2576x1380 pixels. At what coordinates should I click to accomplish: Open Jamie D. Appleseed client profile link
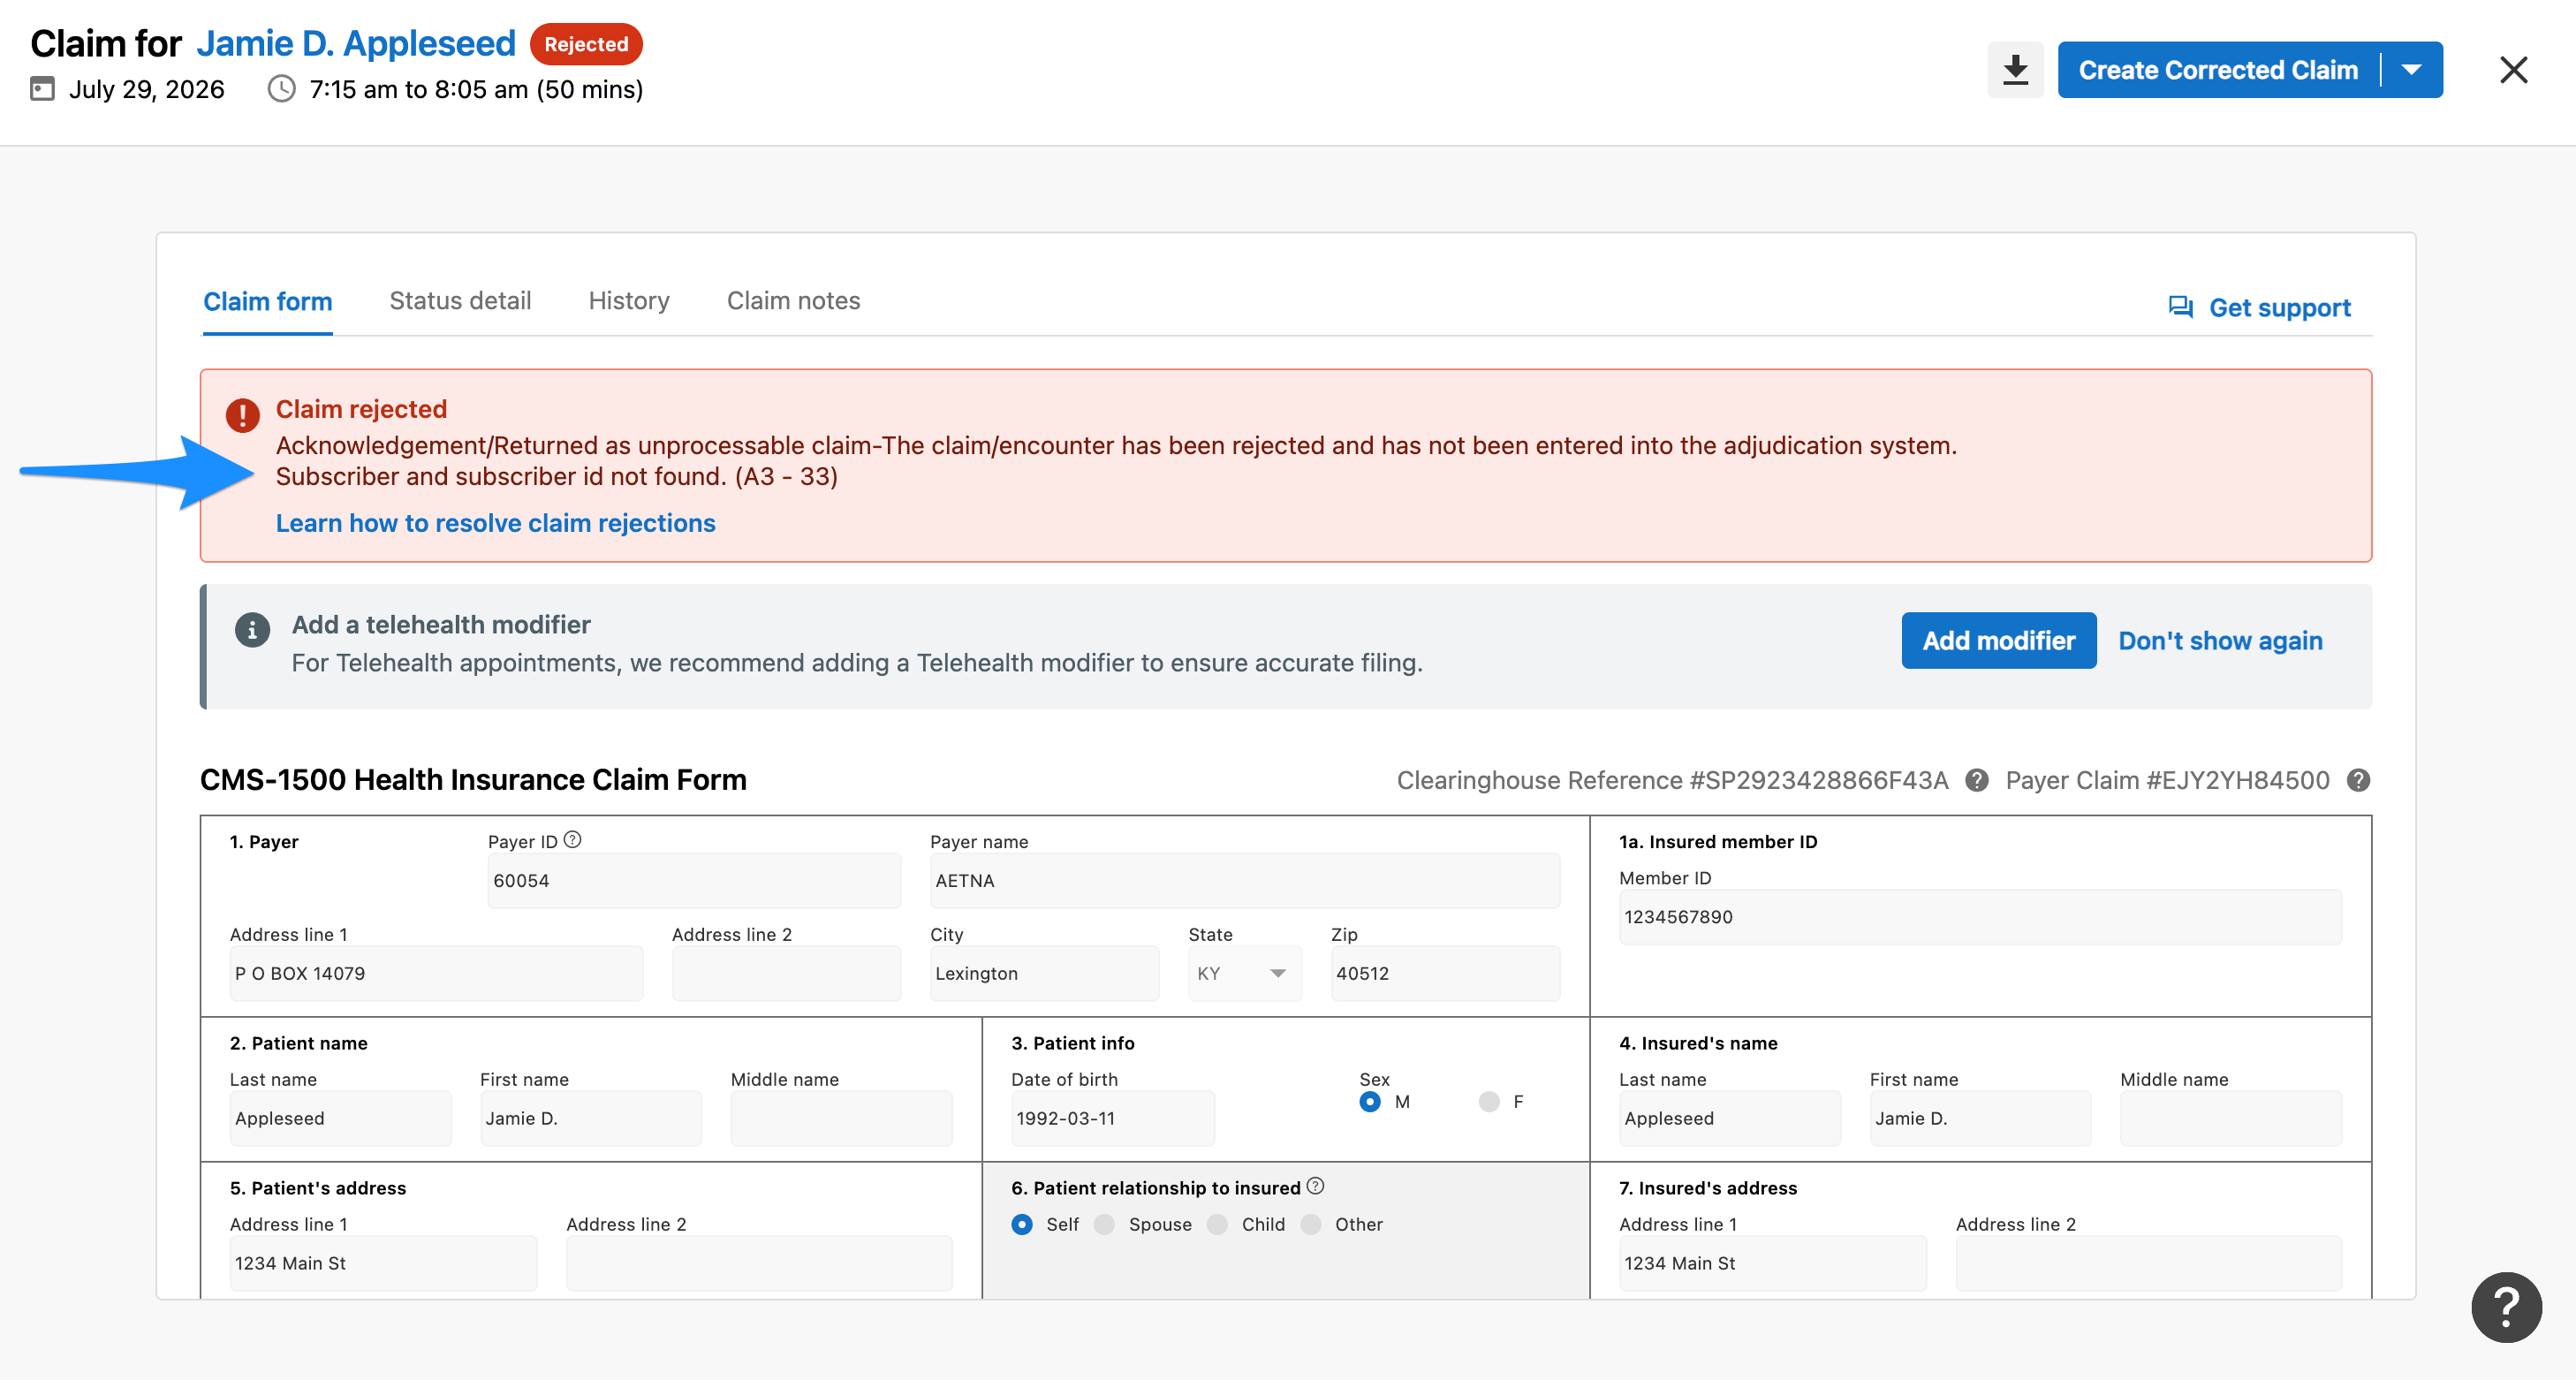356,44
